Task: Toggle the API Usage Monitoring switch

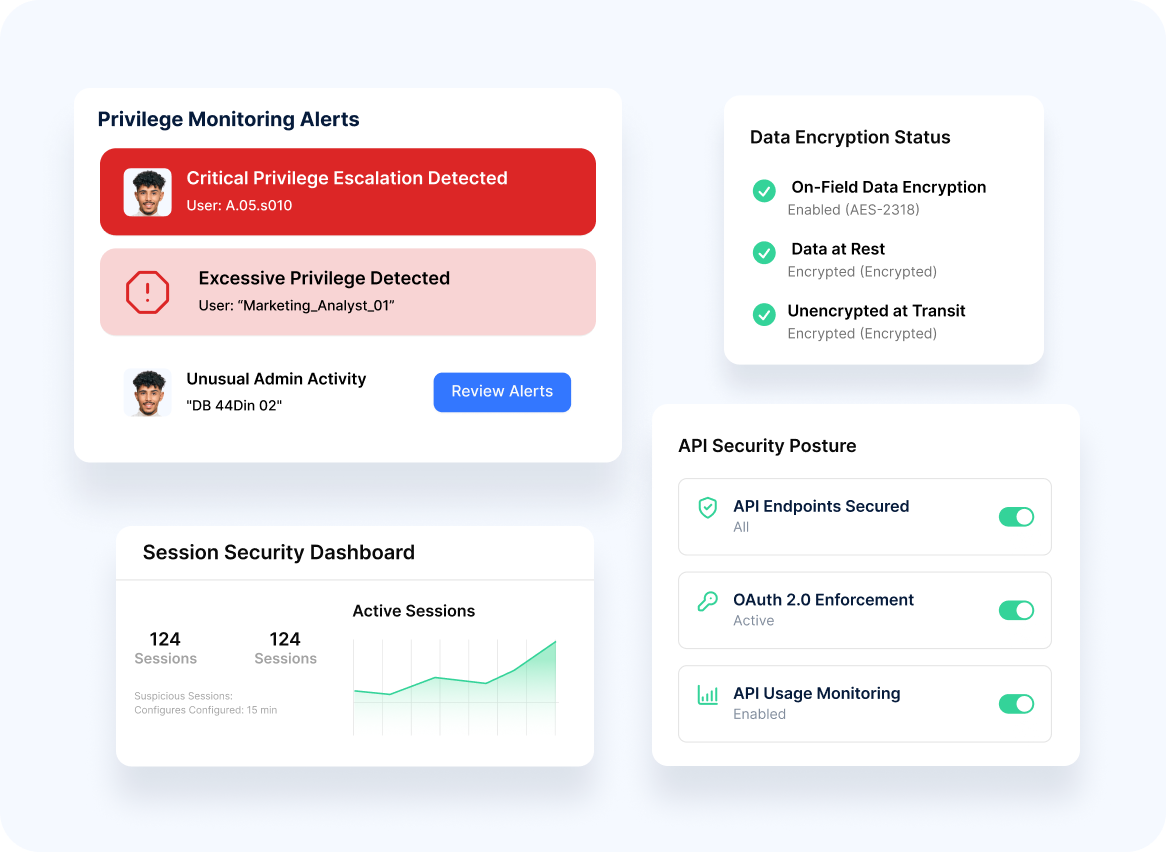Action: [x=1016, y=704]
